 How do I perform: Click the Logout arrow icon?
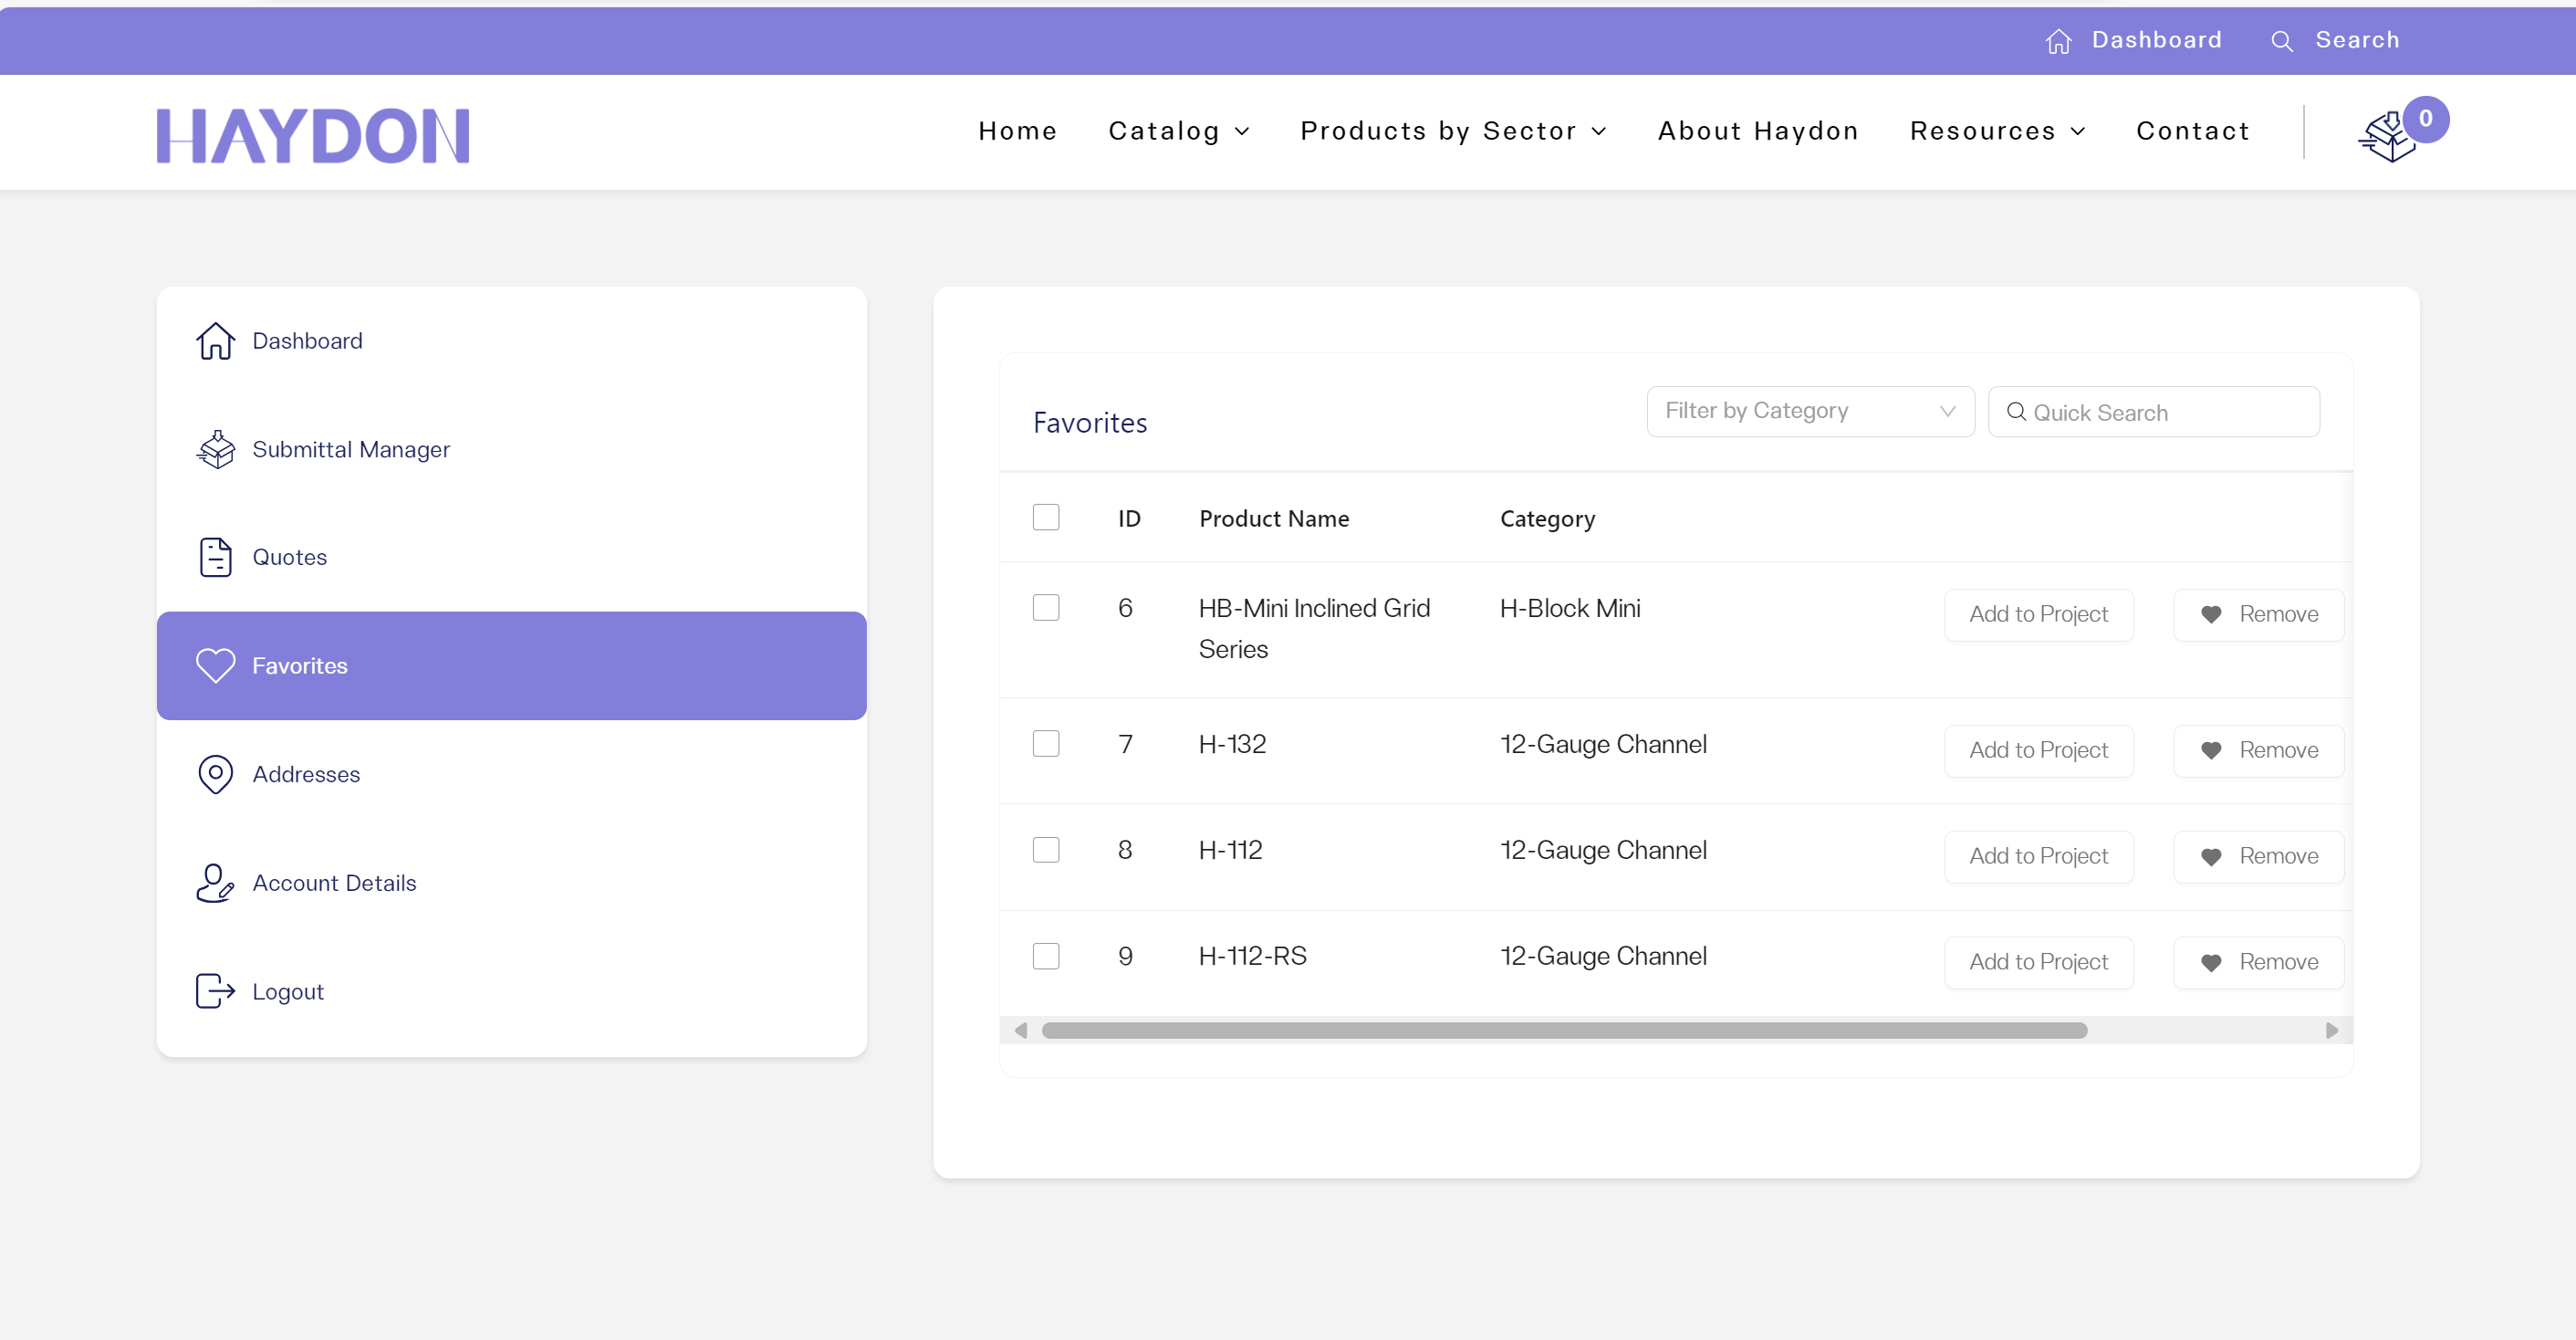pos(215,991)
